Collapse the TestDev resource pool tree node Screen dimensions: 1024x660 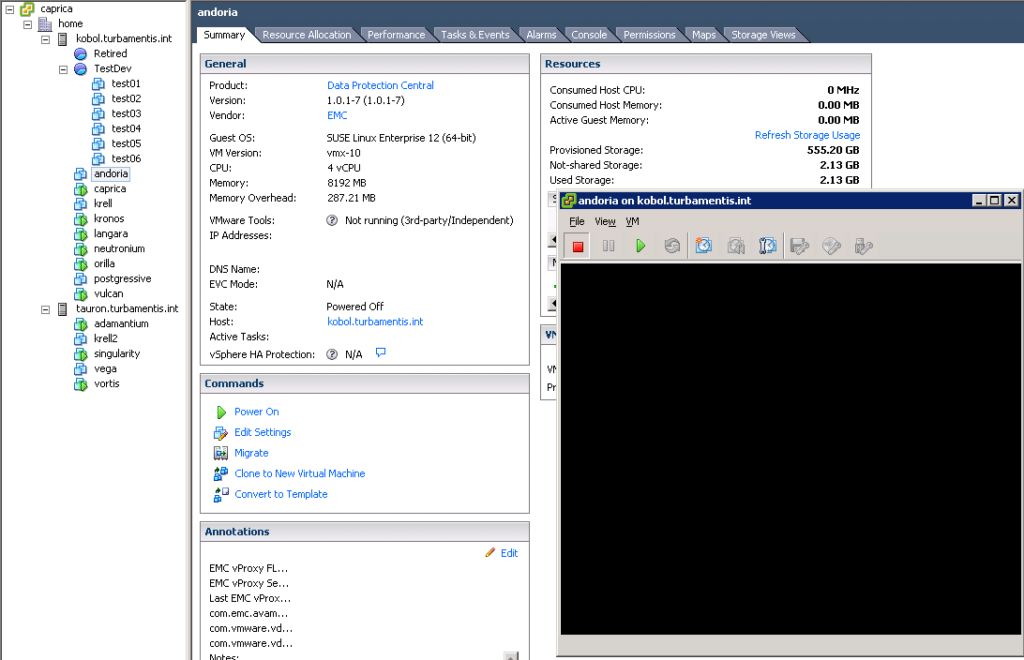63,69
